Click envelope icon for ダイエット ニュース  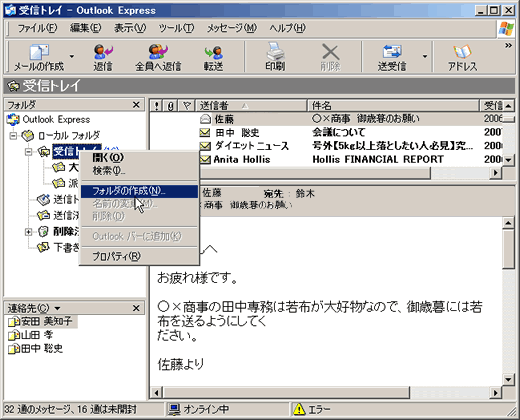(x=205, y=146)
